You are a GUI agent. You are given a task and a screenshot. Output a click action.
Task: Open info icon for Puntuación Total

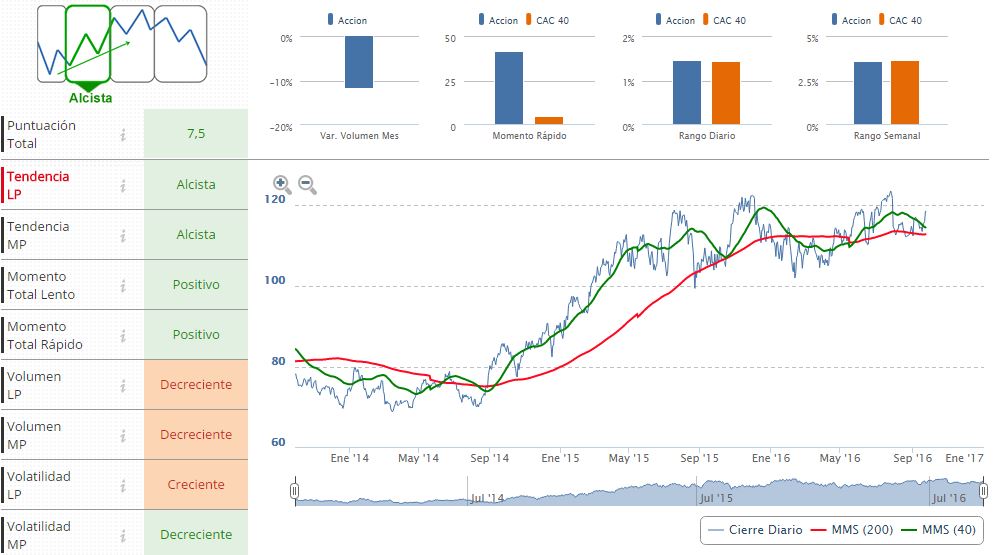[x=123, y=134]
